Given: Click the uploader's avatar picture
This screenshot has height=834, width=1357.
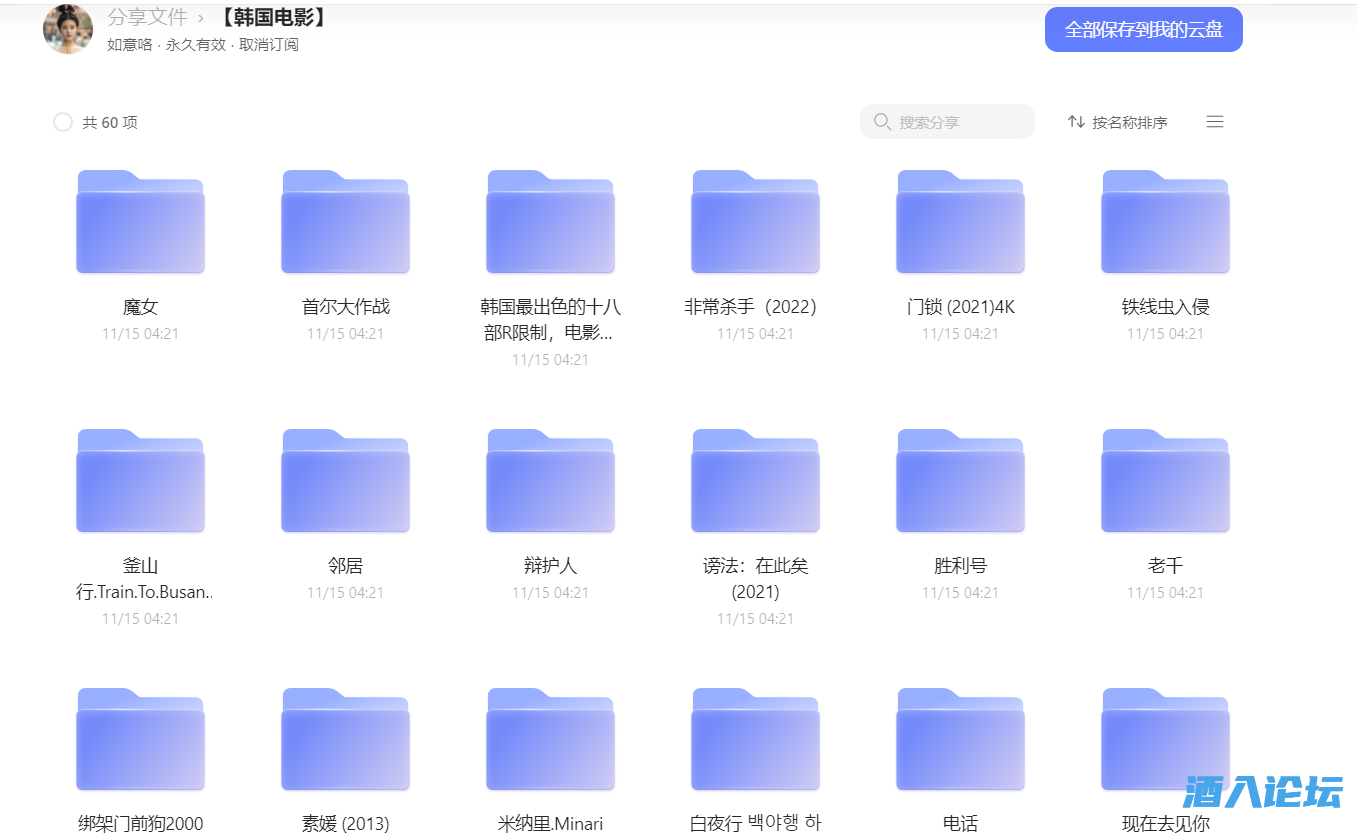Looking at the screenshot, I should click(x=67, y=29).
